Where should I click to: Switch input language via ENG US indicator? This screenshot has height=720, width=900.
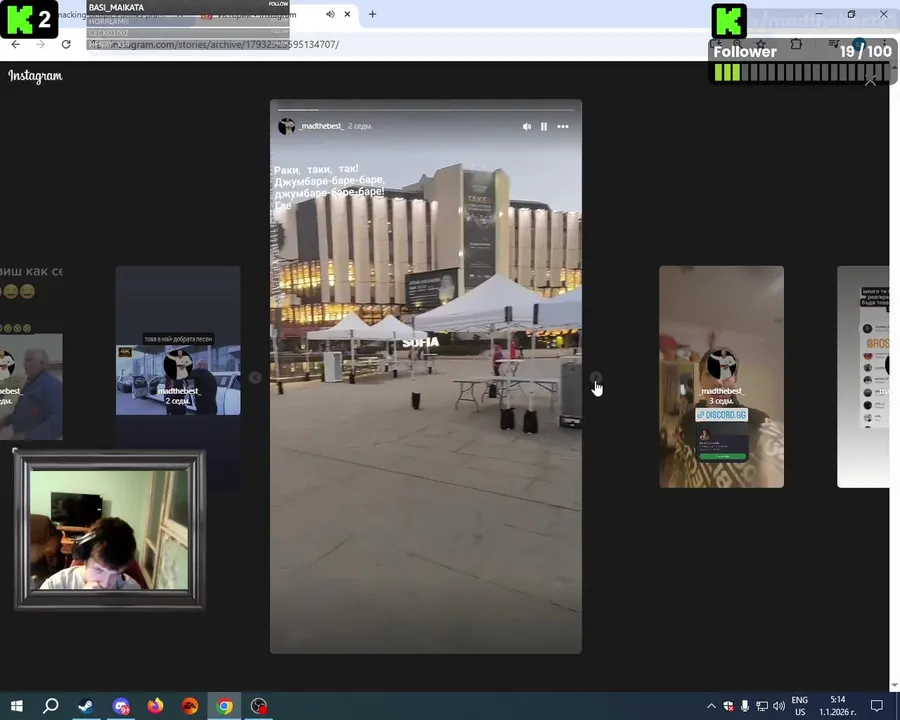point(800,706)
